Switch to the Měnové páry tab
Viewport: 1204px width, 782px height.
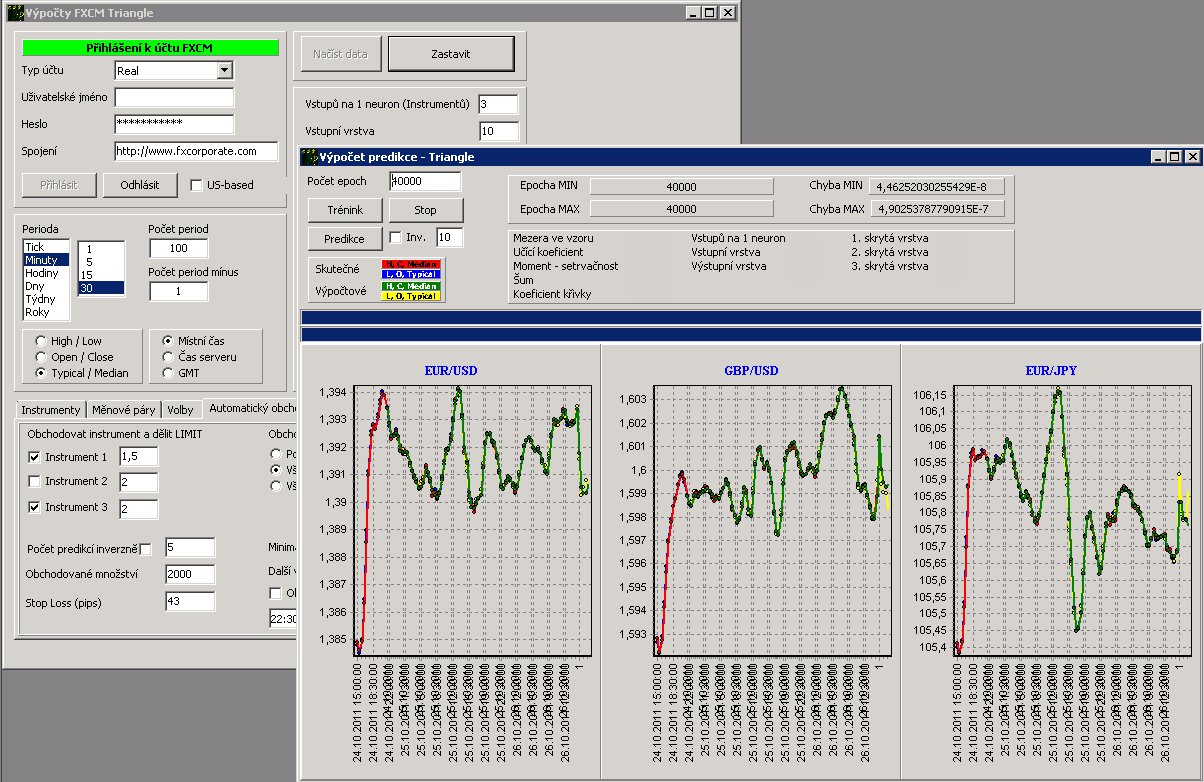(x=123, y=410)
